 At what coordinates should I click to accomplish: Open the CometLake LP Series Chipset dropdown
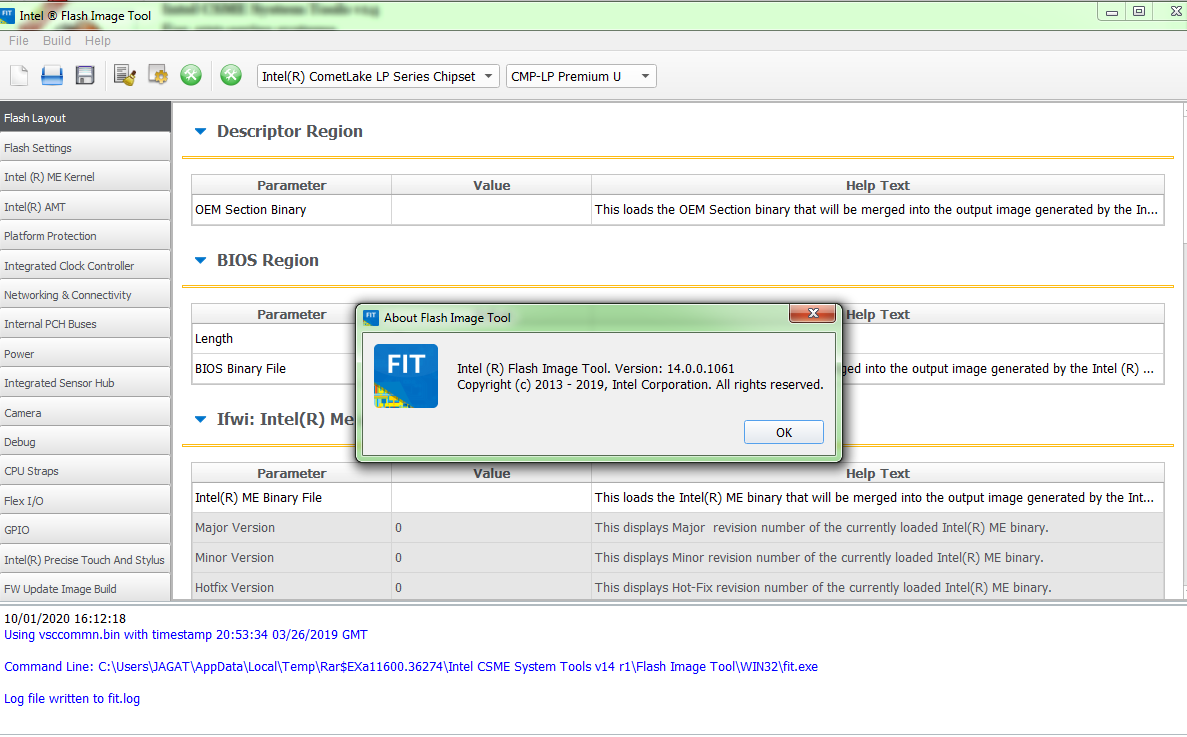pyautogui.click(x=378, y=76)
